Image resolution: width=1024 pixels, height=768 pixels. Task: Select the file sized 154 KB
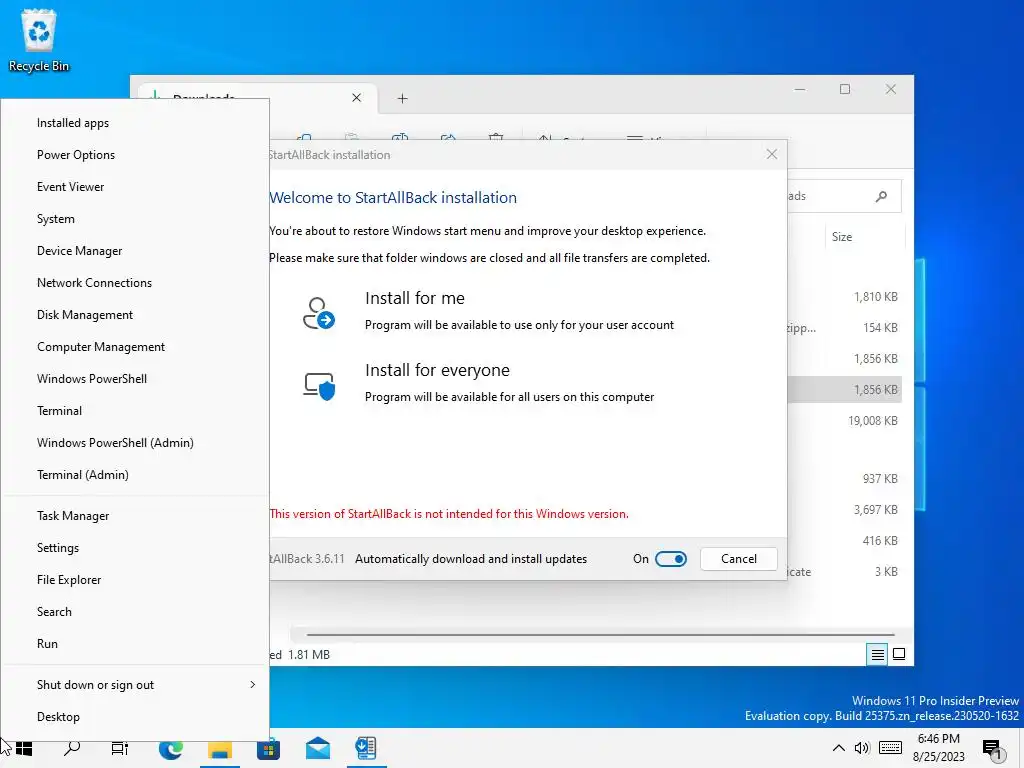click(x=880, y=328)
